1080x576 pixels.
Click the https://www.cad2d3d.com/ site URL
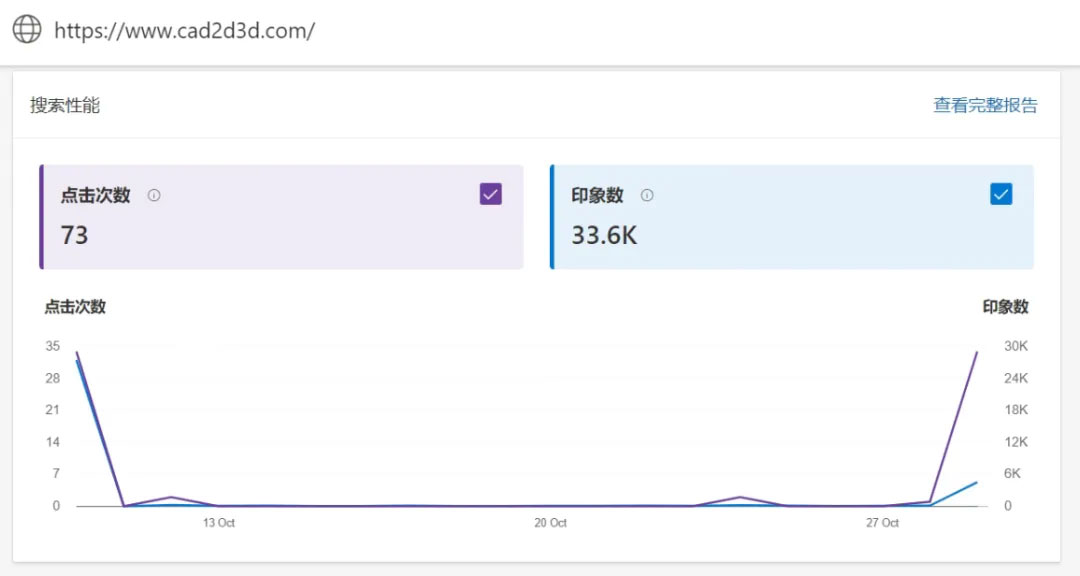185,30
